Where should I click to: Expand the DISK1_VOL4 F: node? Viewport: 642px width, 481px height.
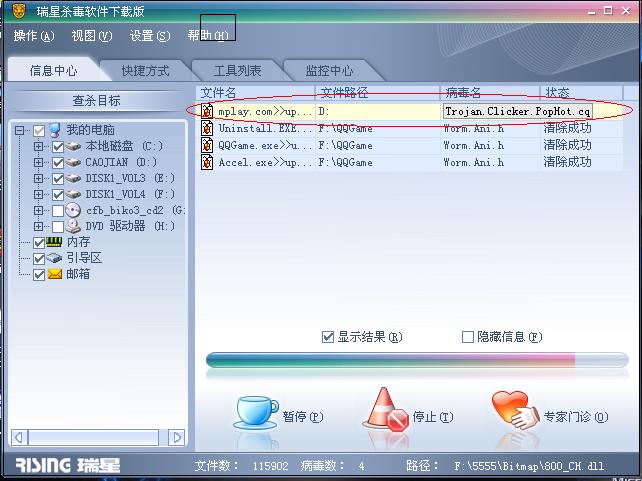[38, 194]
